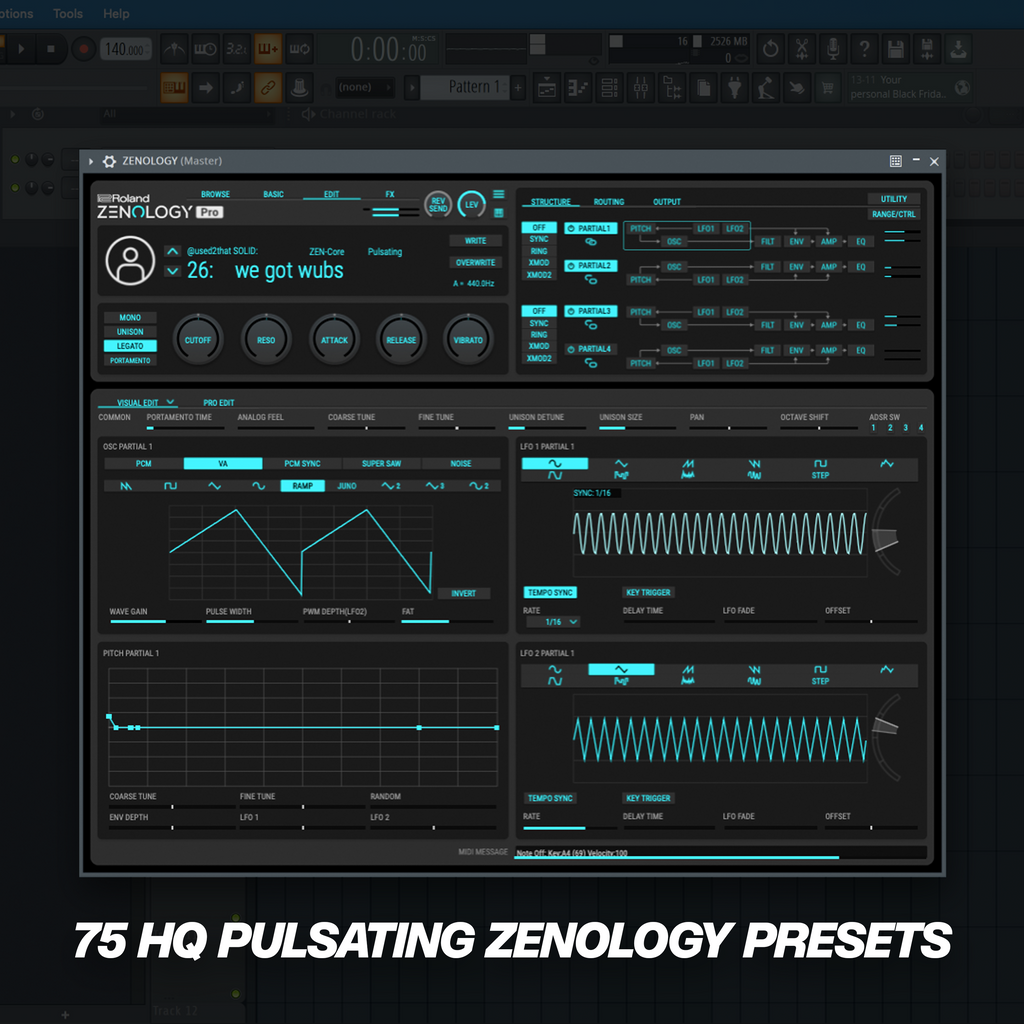The width and height of the screenshot is (1024, 1024).
Task: Open the ROUTING tab
Action: 609,202
